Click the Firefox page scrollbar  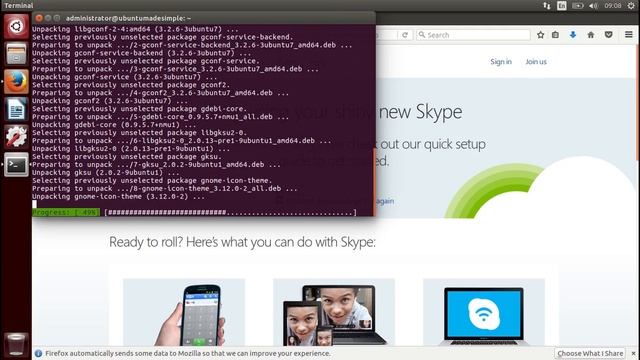(638, 102)
